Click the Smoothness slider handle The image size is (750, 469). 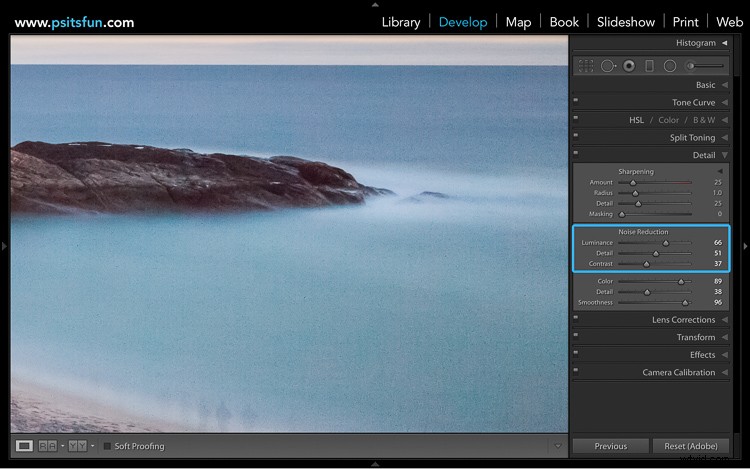pyautogui.click(x=685, y=303)
